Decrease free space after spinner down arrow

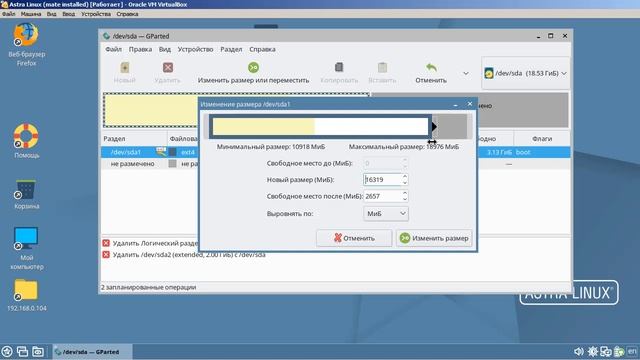tap(404, 199)
